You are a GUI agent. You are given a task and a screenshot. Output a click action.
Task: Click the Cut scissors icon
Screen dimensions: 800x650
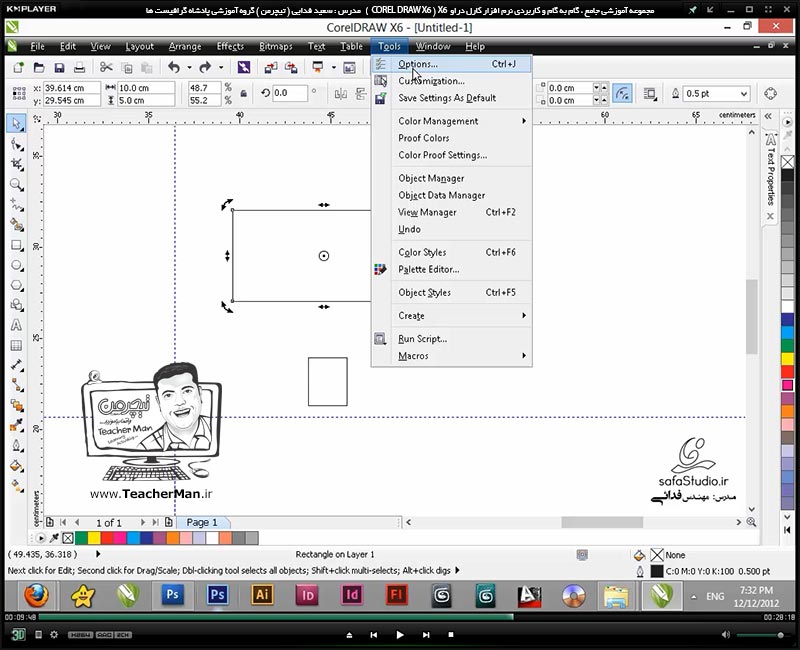pyautogui.click(x=106, y=67)
